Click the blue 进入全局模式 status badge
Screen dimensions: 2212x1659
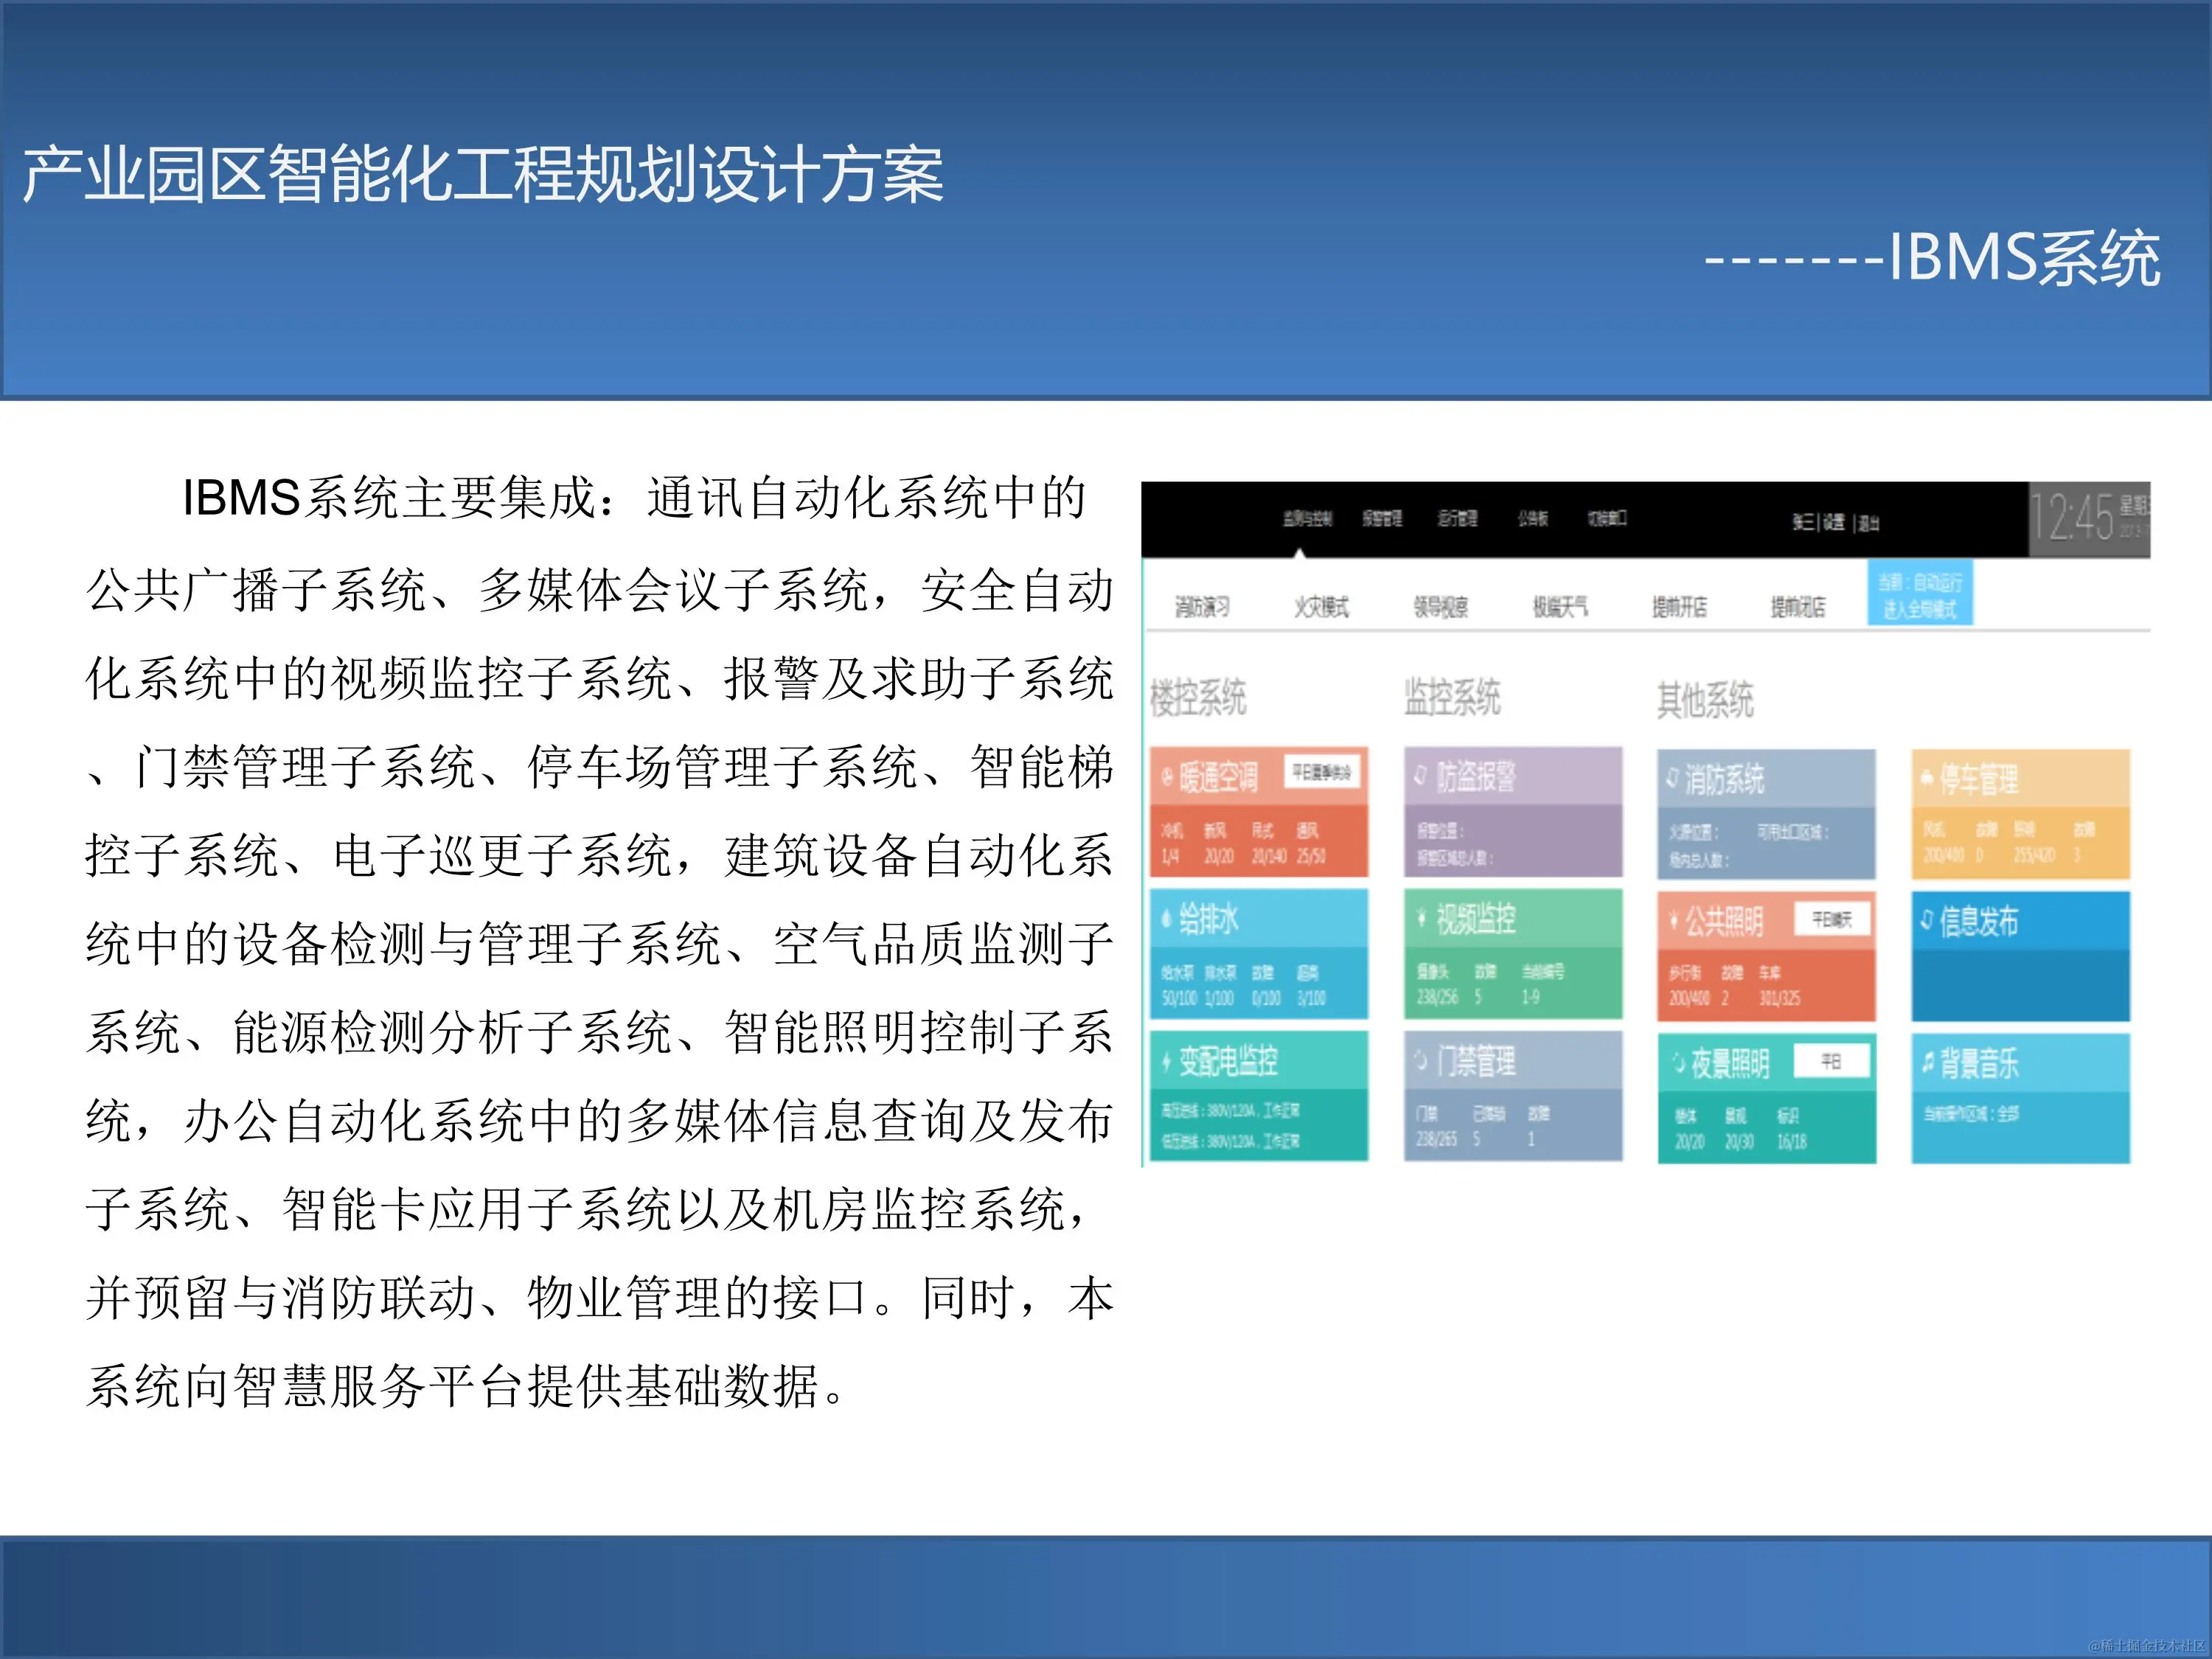(1921, 594)
